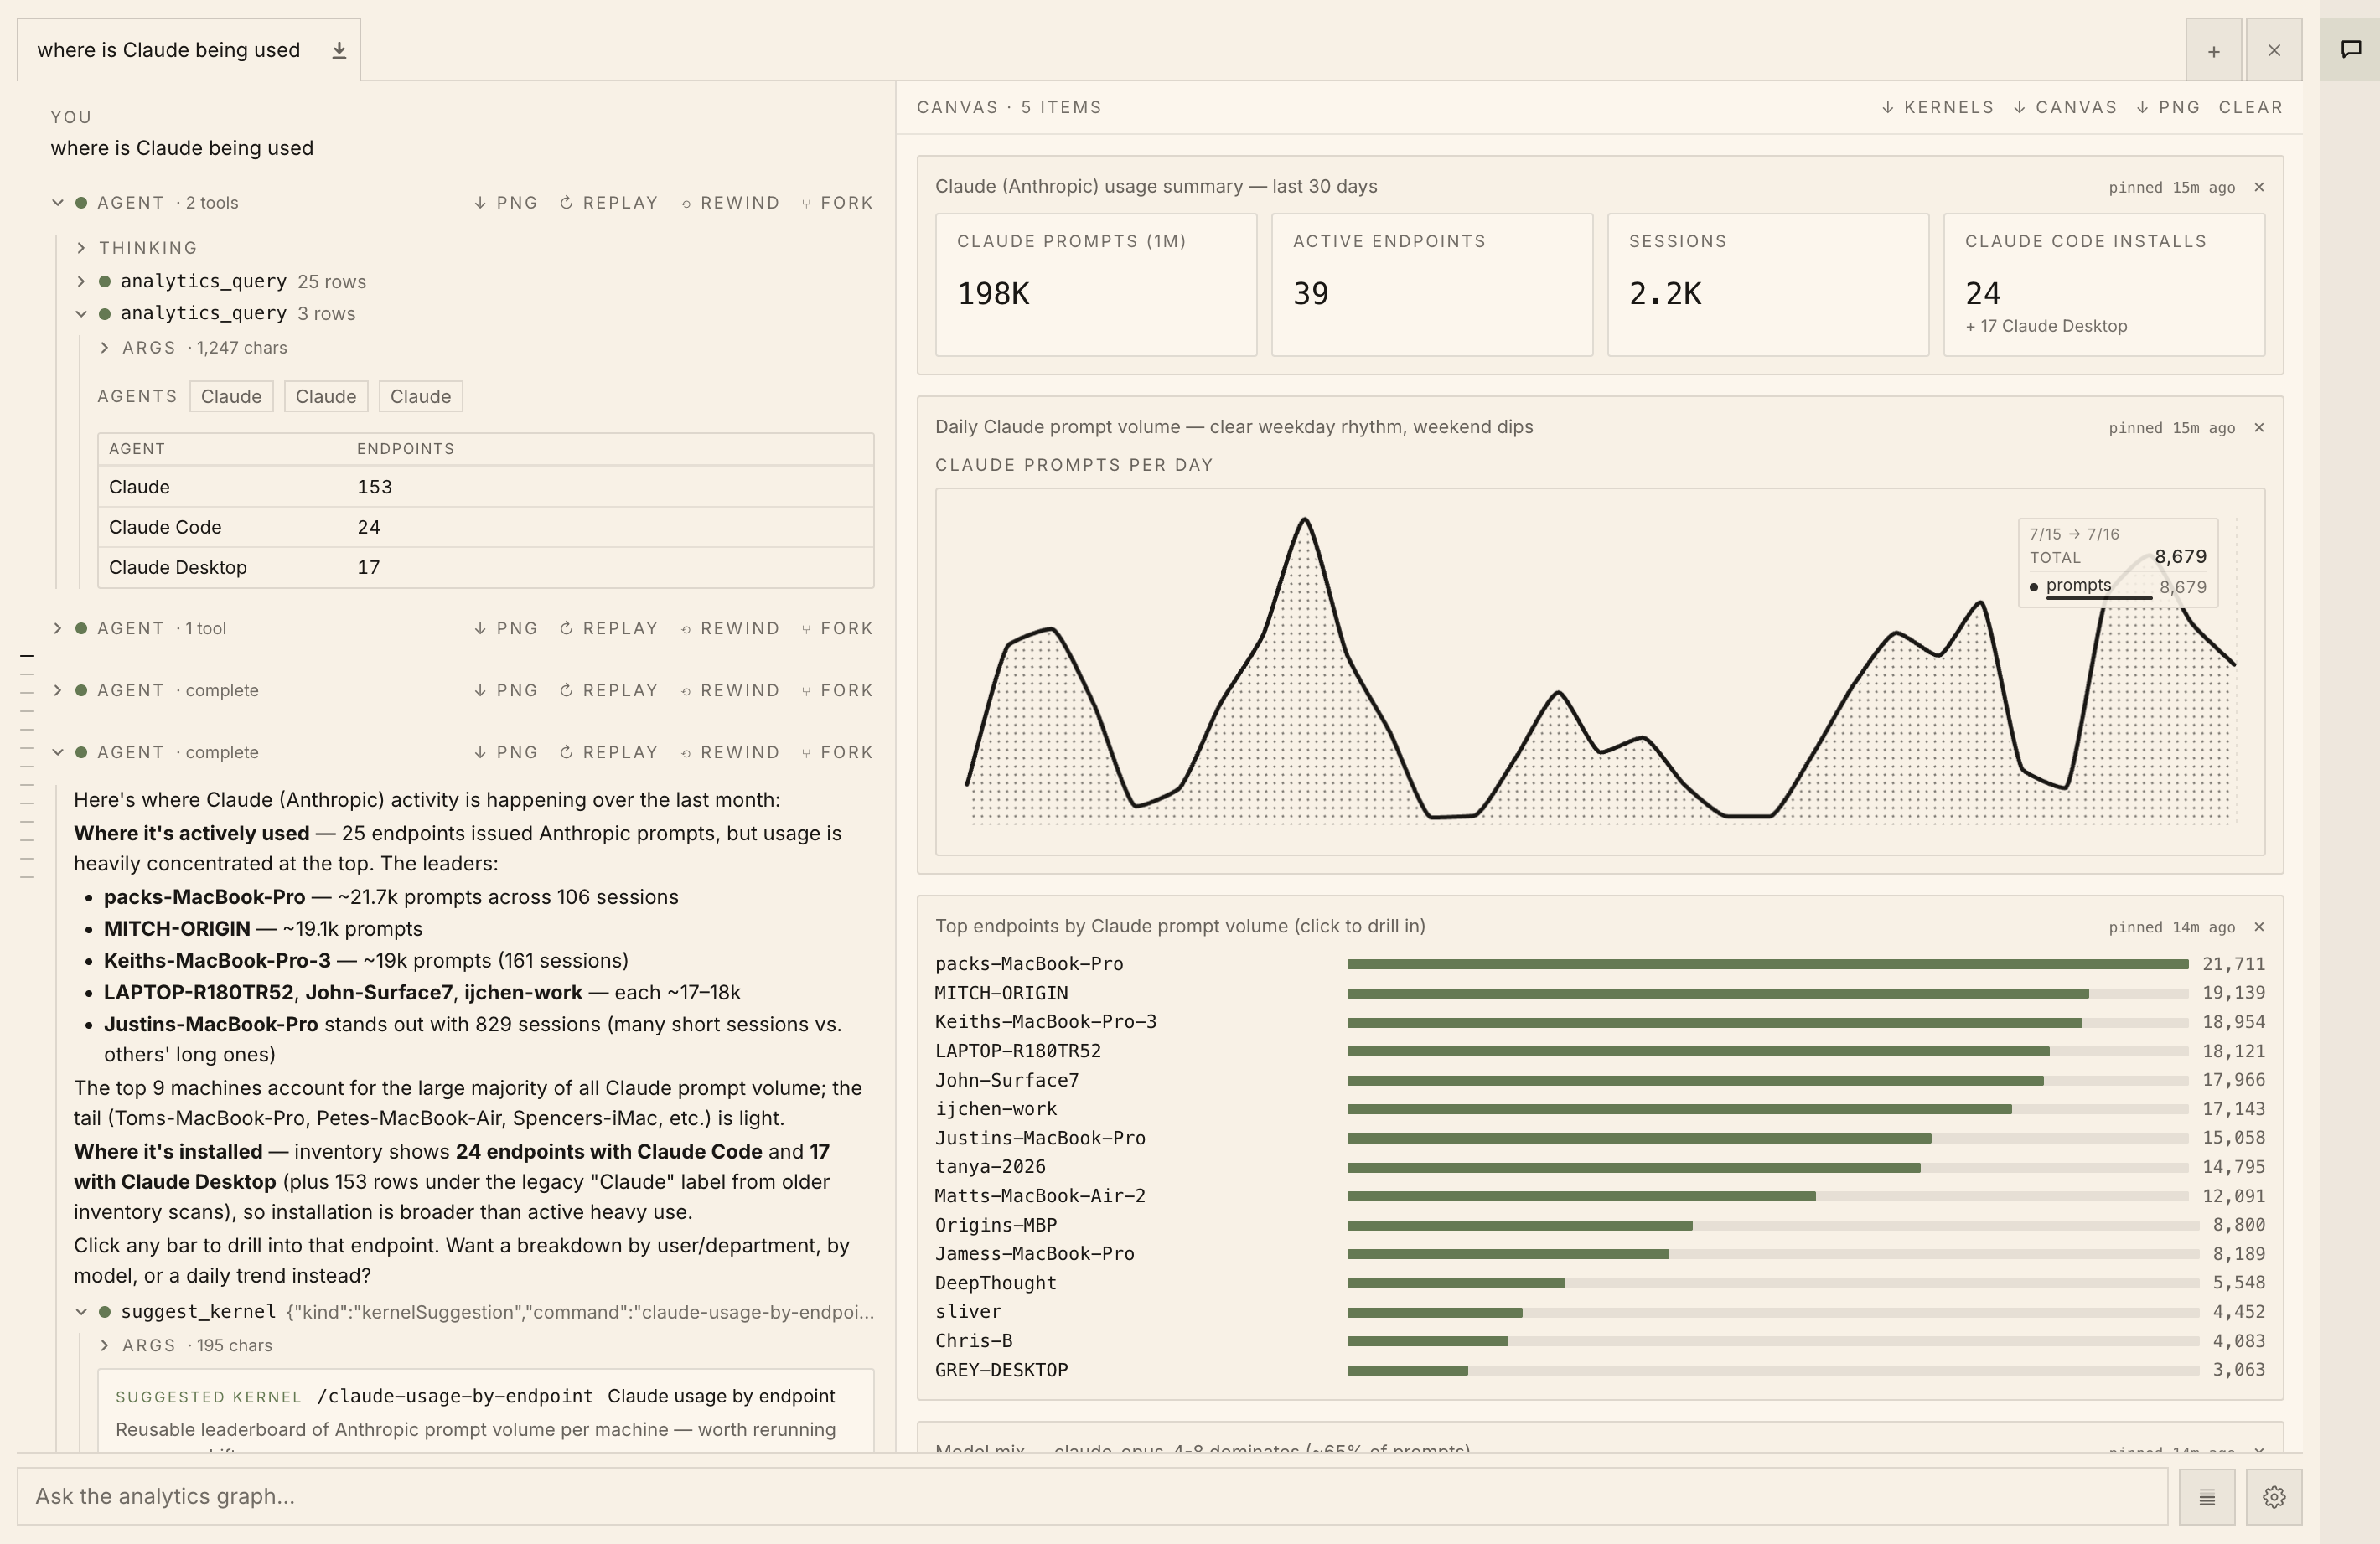
Task: Fork the 1 tool agent step
Action: pyautogui.click(x=837, y=628)
